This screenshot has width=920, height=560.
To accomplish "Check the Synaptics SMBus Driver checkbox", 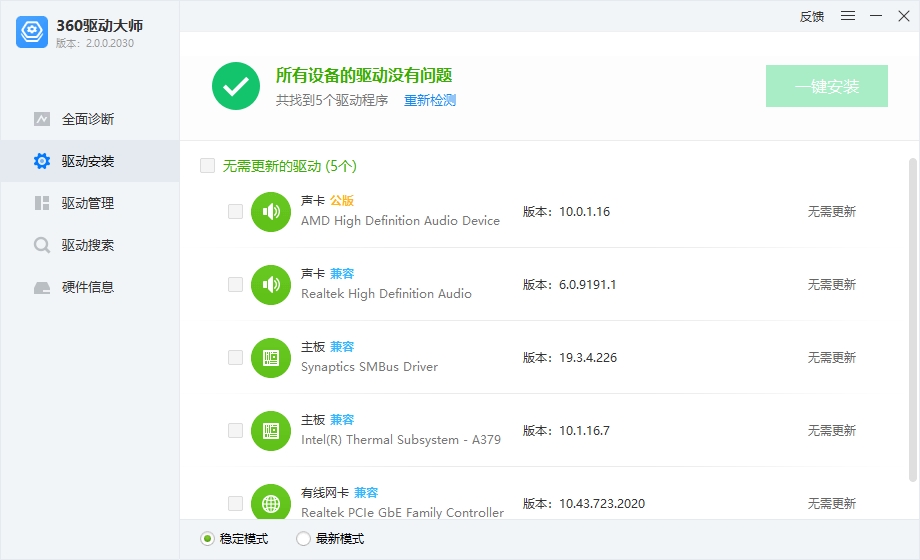I will click(235, 357).
